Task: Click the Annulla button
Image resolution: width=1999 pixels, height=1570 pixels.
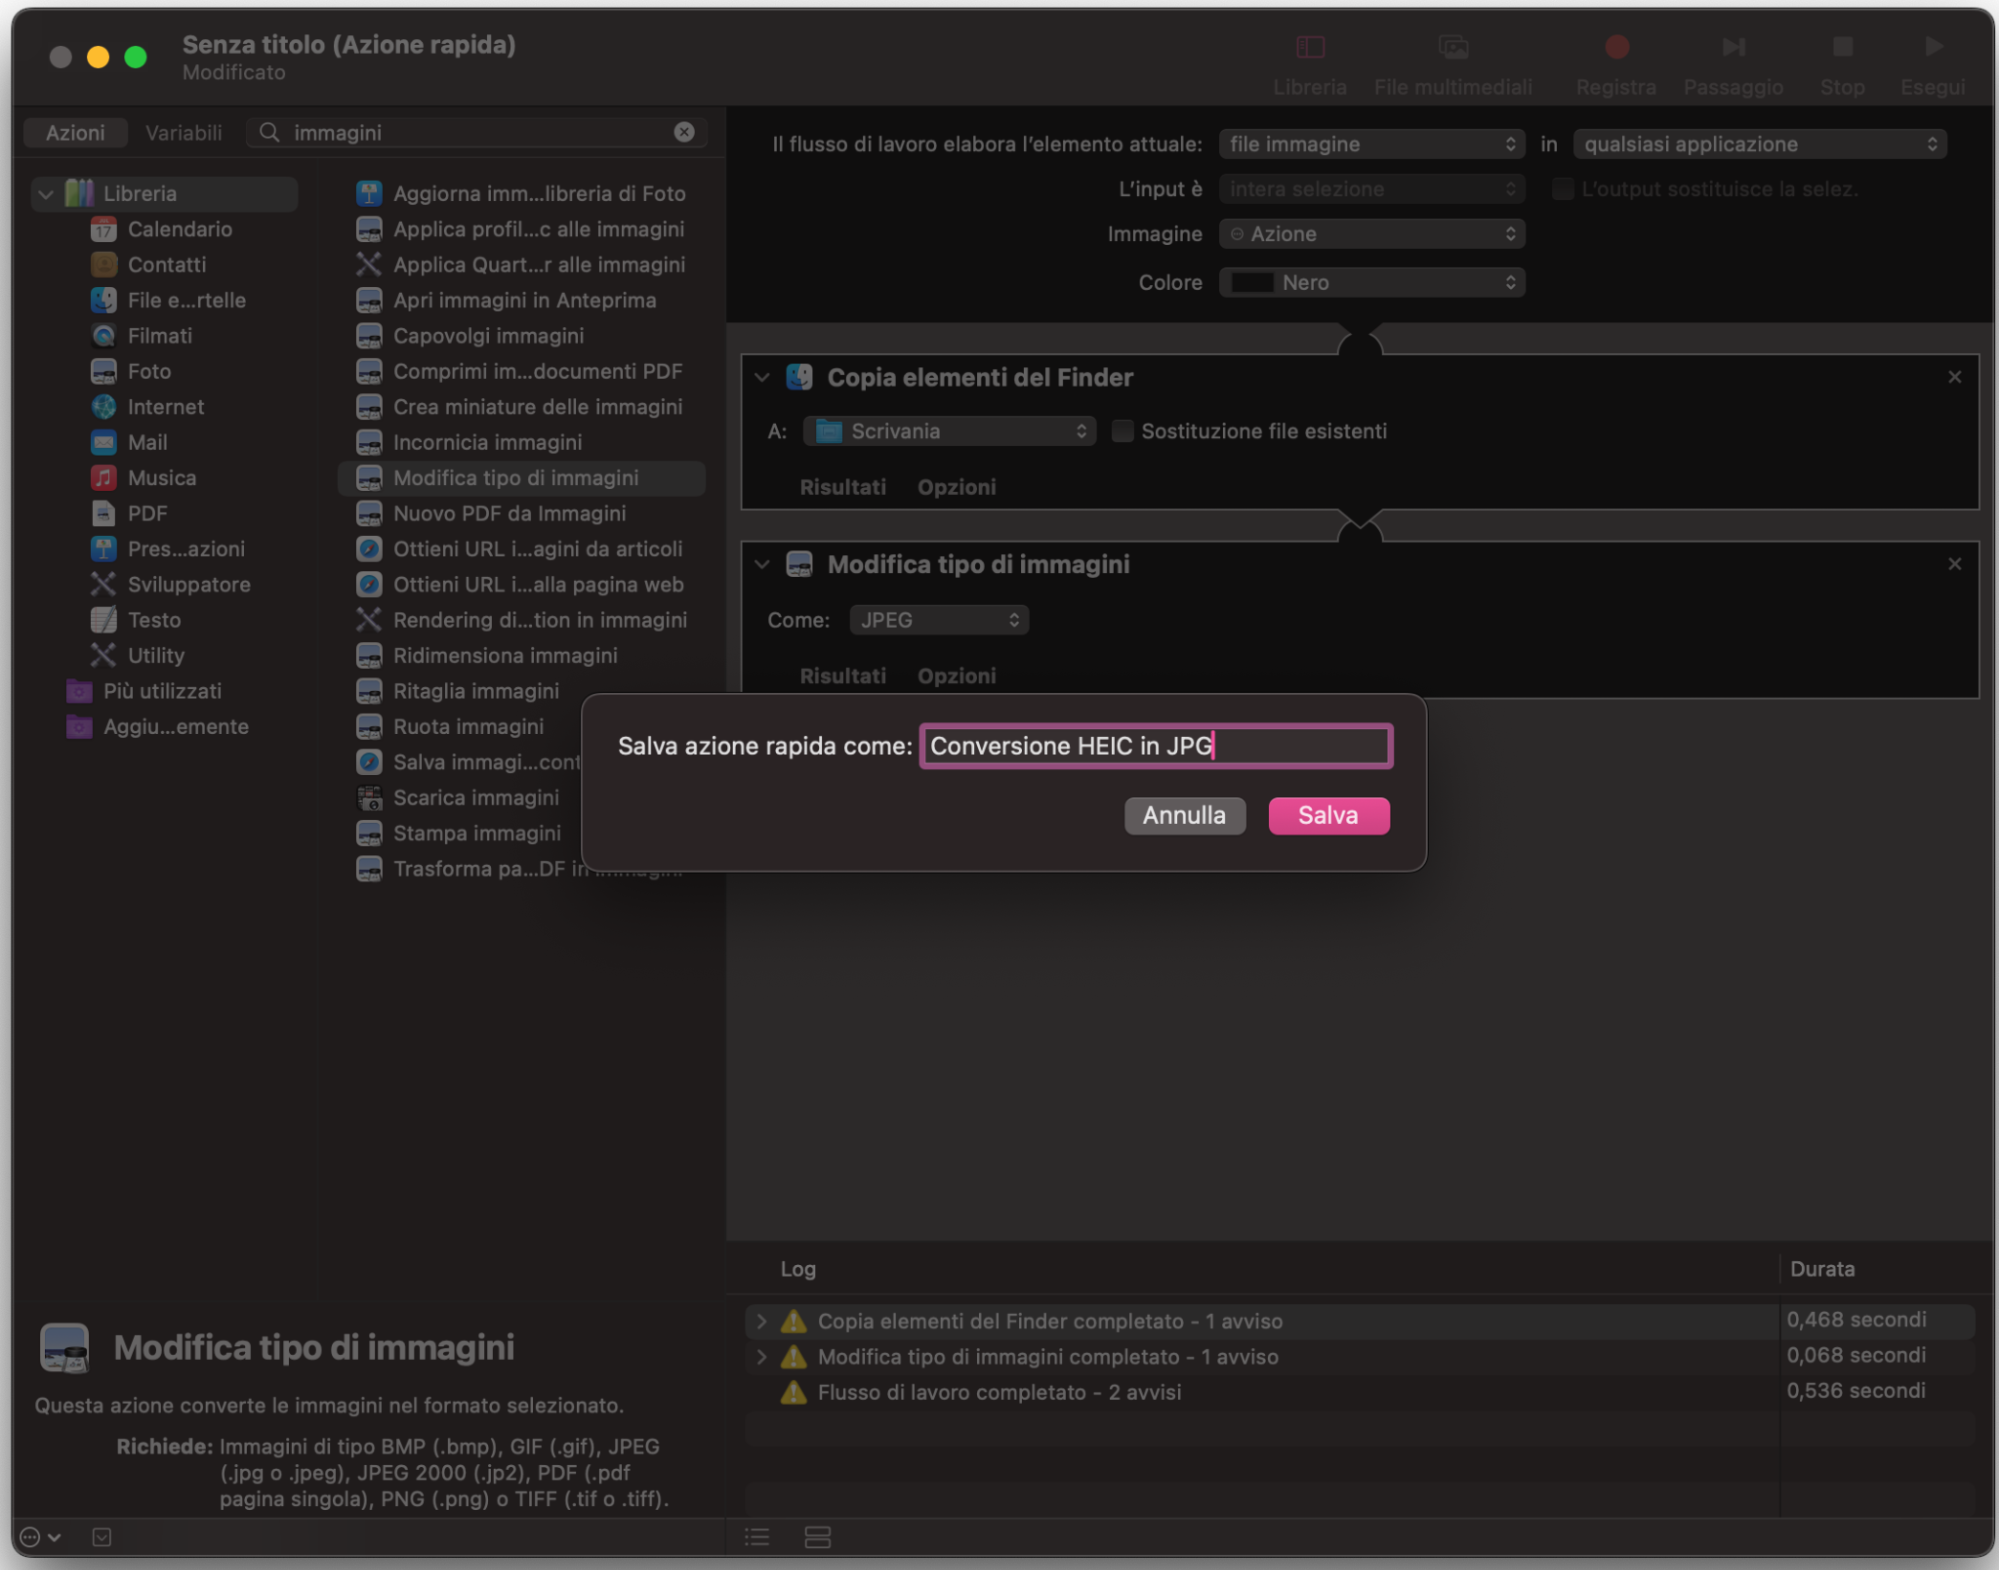Action: 1185,815
